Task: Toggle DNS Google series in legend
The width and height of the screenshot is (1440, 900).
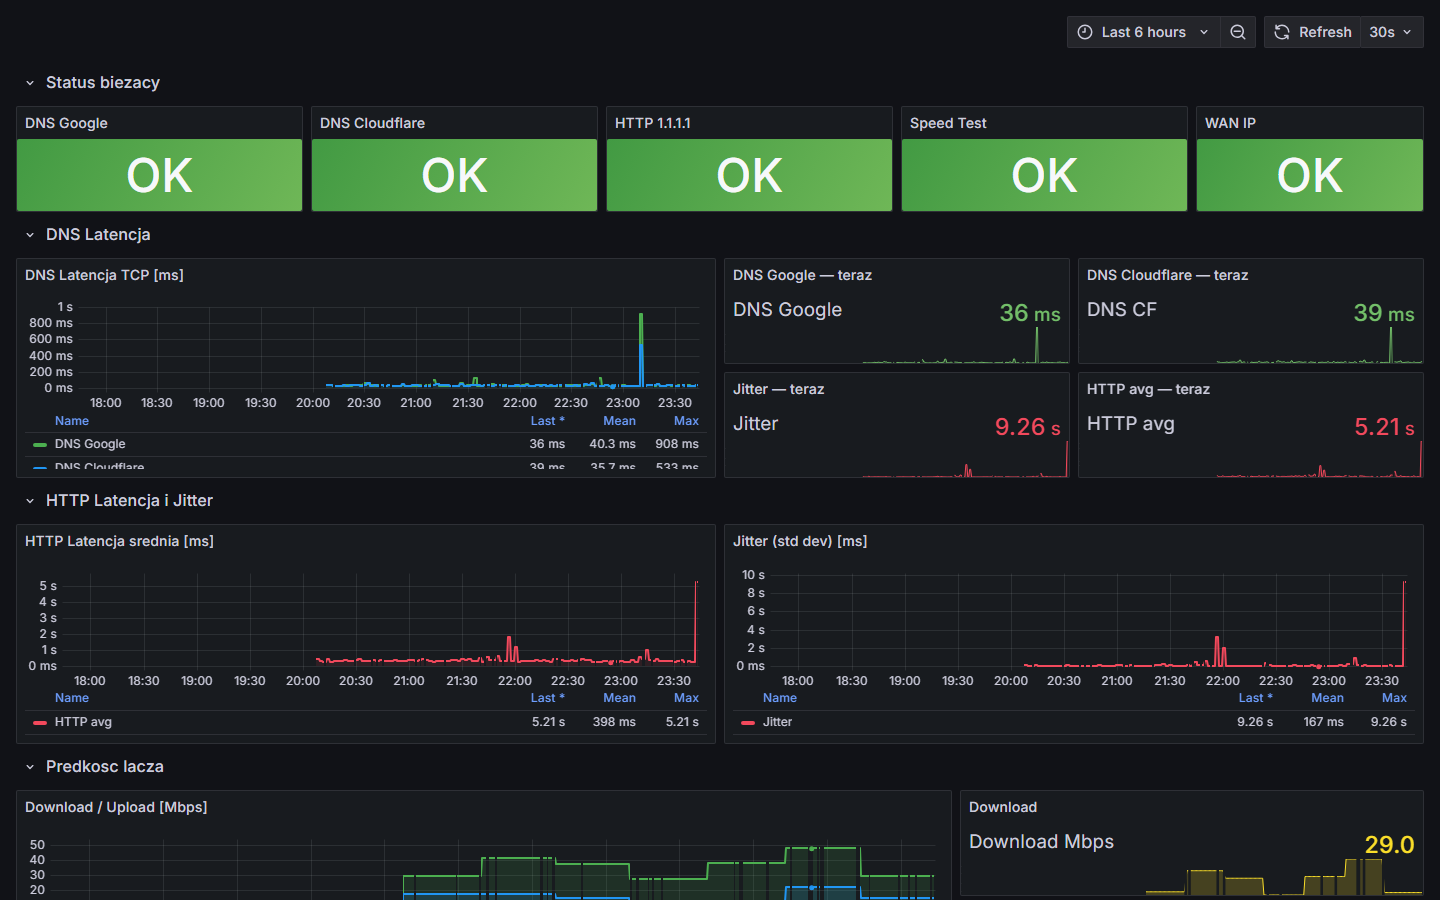Action: tap(90, 444)
